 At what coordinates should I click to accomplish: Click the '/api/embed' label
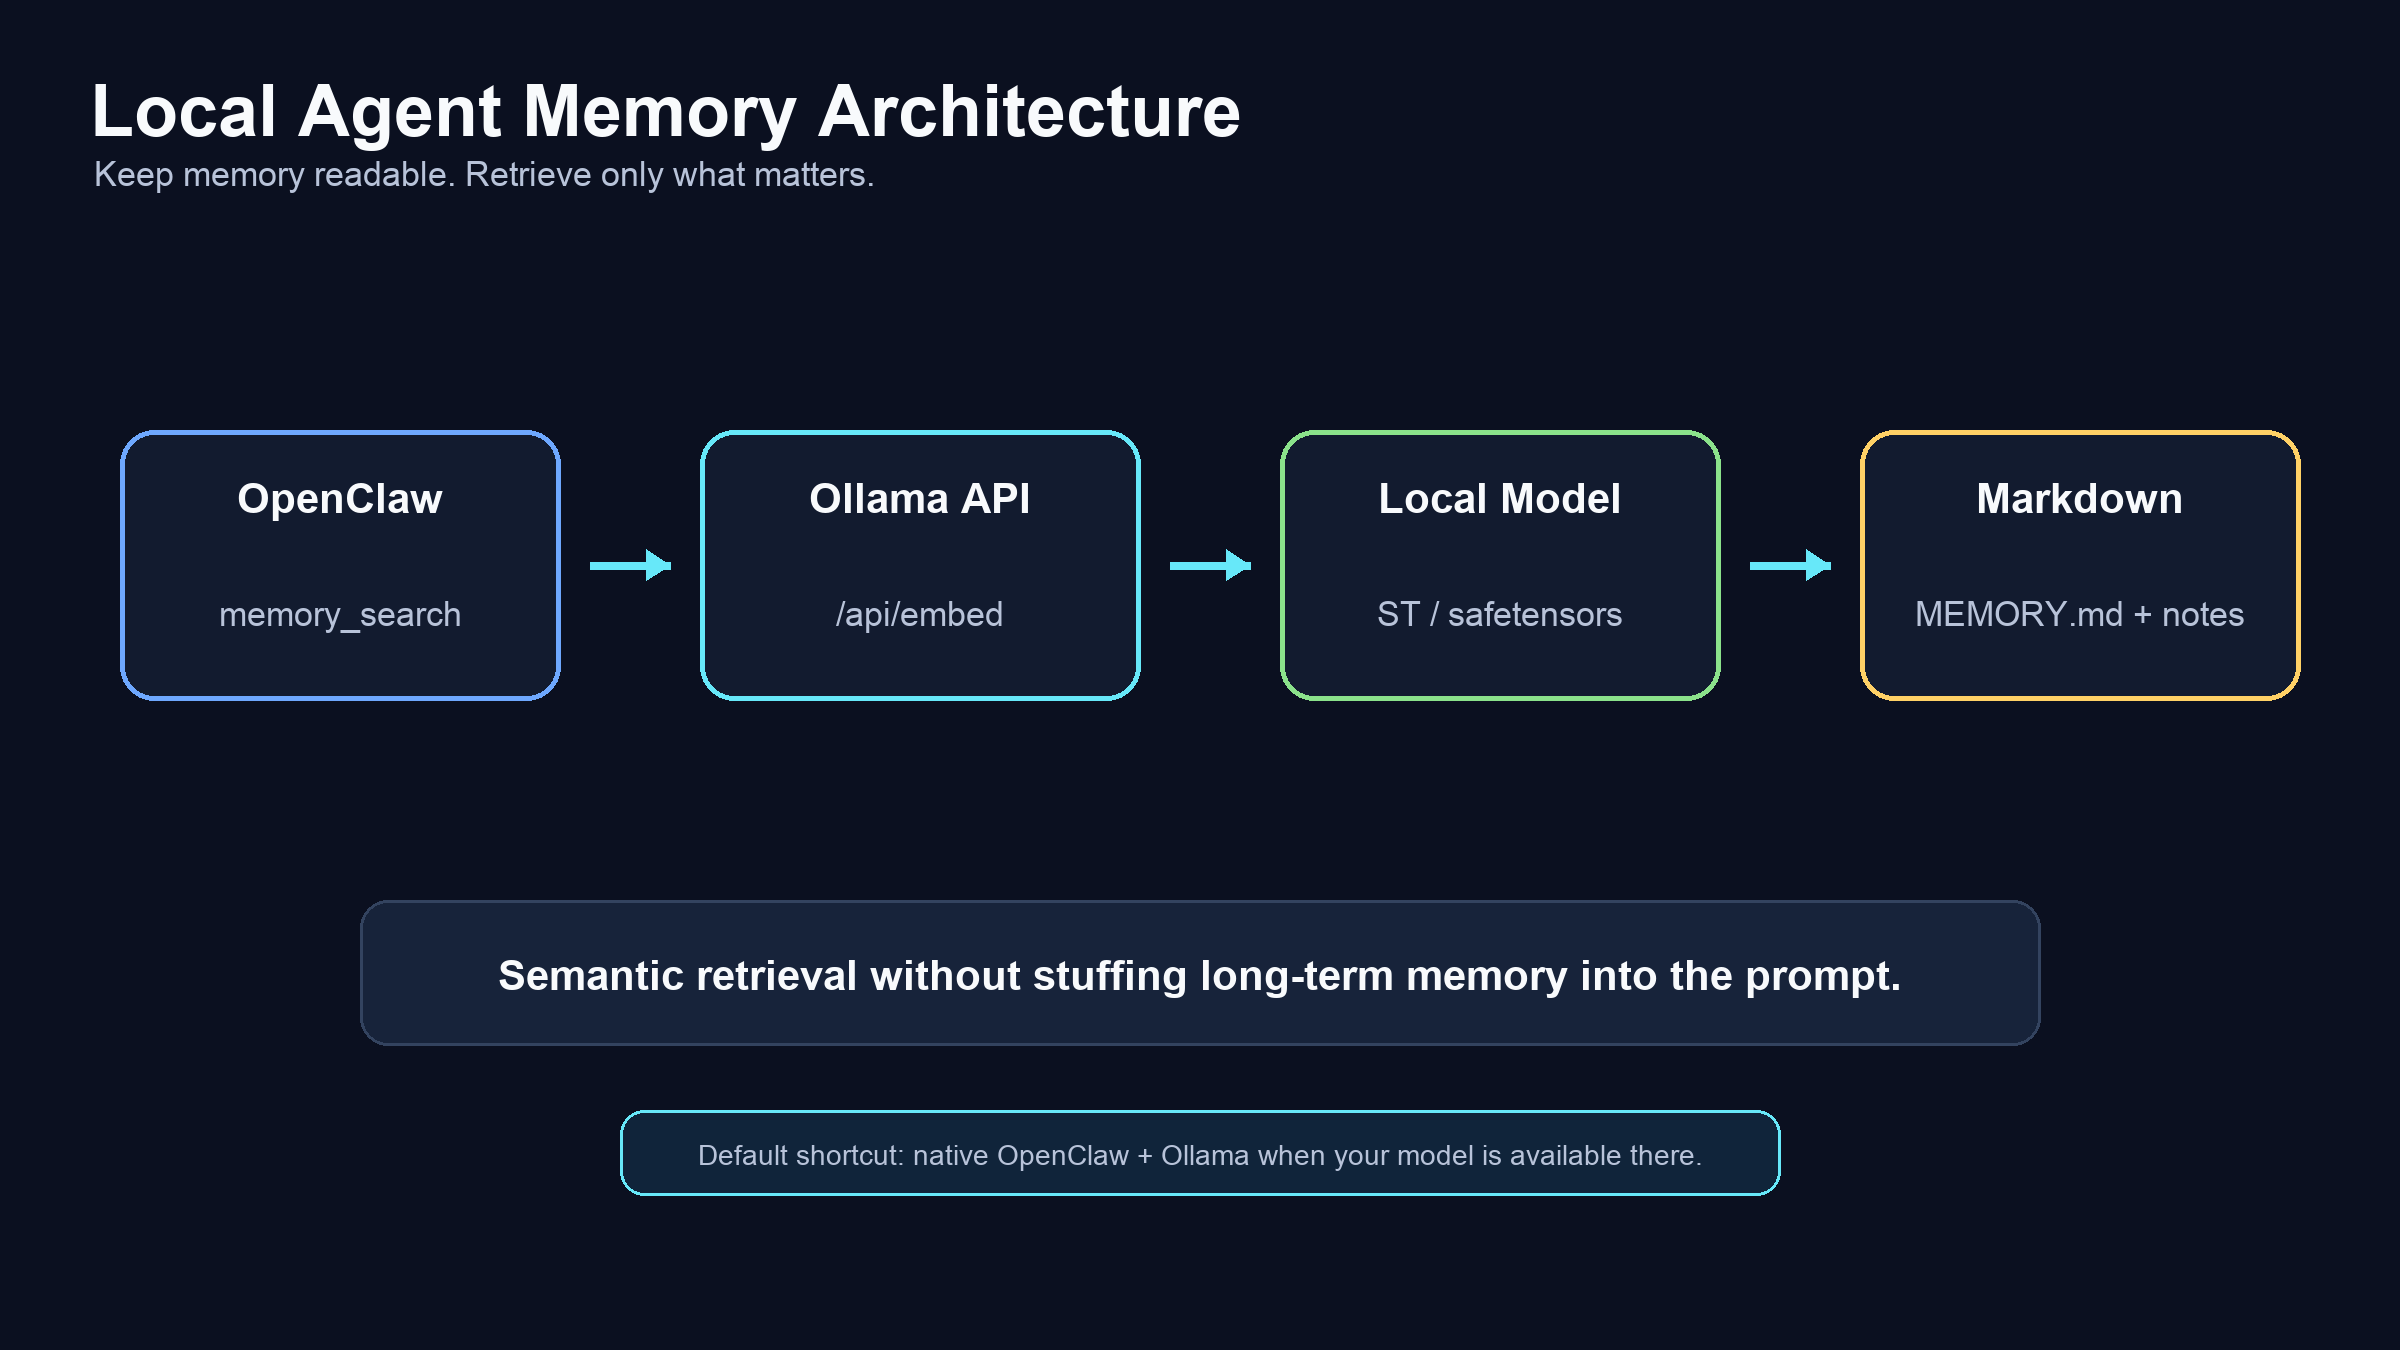pyautogui.click(x=920, y=615)
